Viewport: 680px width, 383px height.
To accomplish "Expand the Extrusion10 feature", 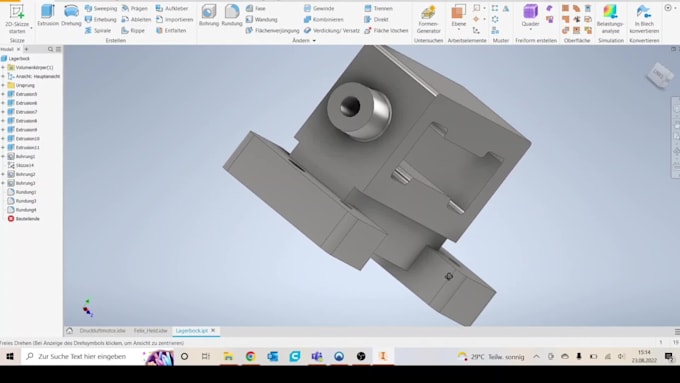I will (x=3, y=139).
